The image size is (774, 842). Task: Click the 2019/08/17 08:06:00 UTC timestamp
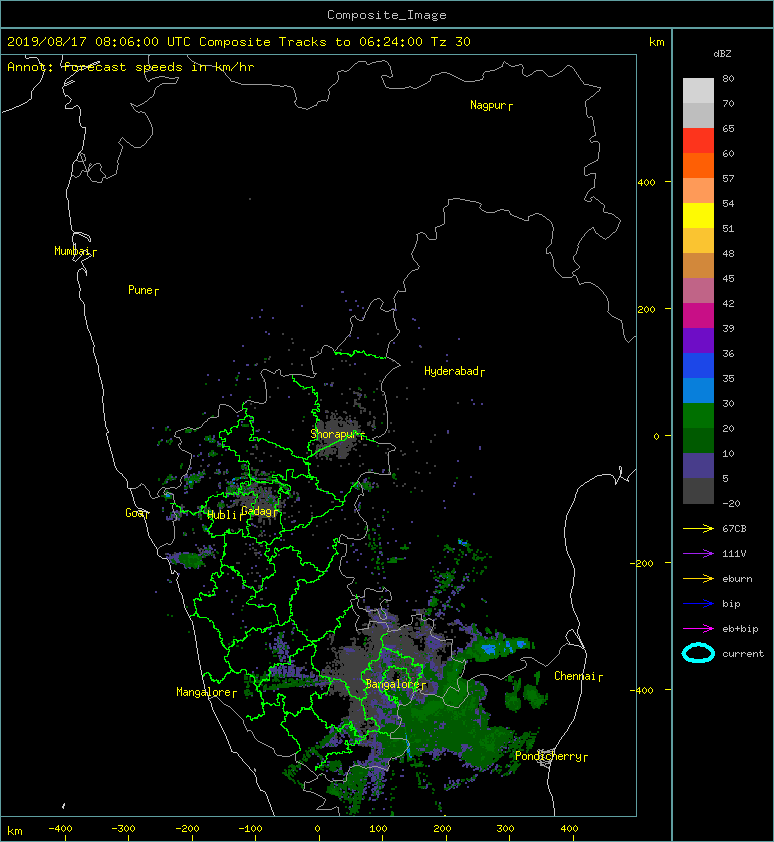pyautogui.click(x=99, y=41)
